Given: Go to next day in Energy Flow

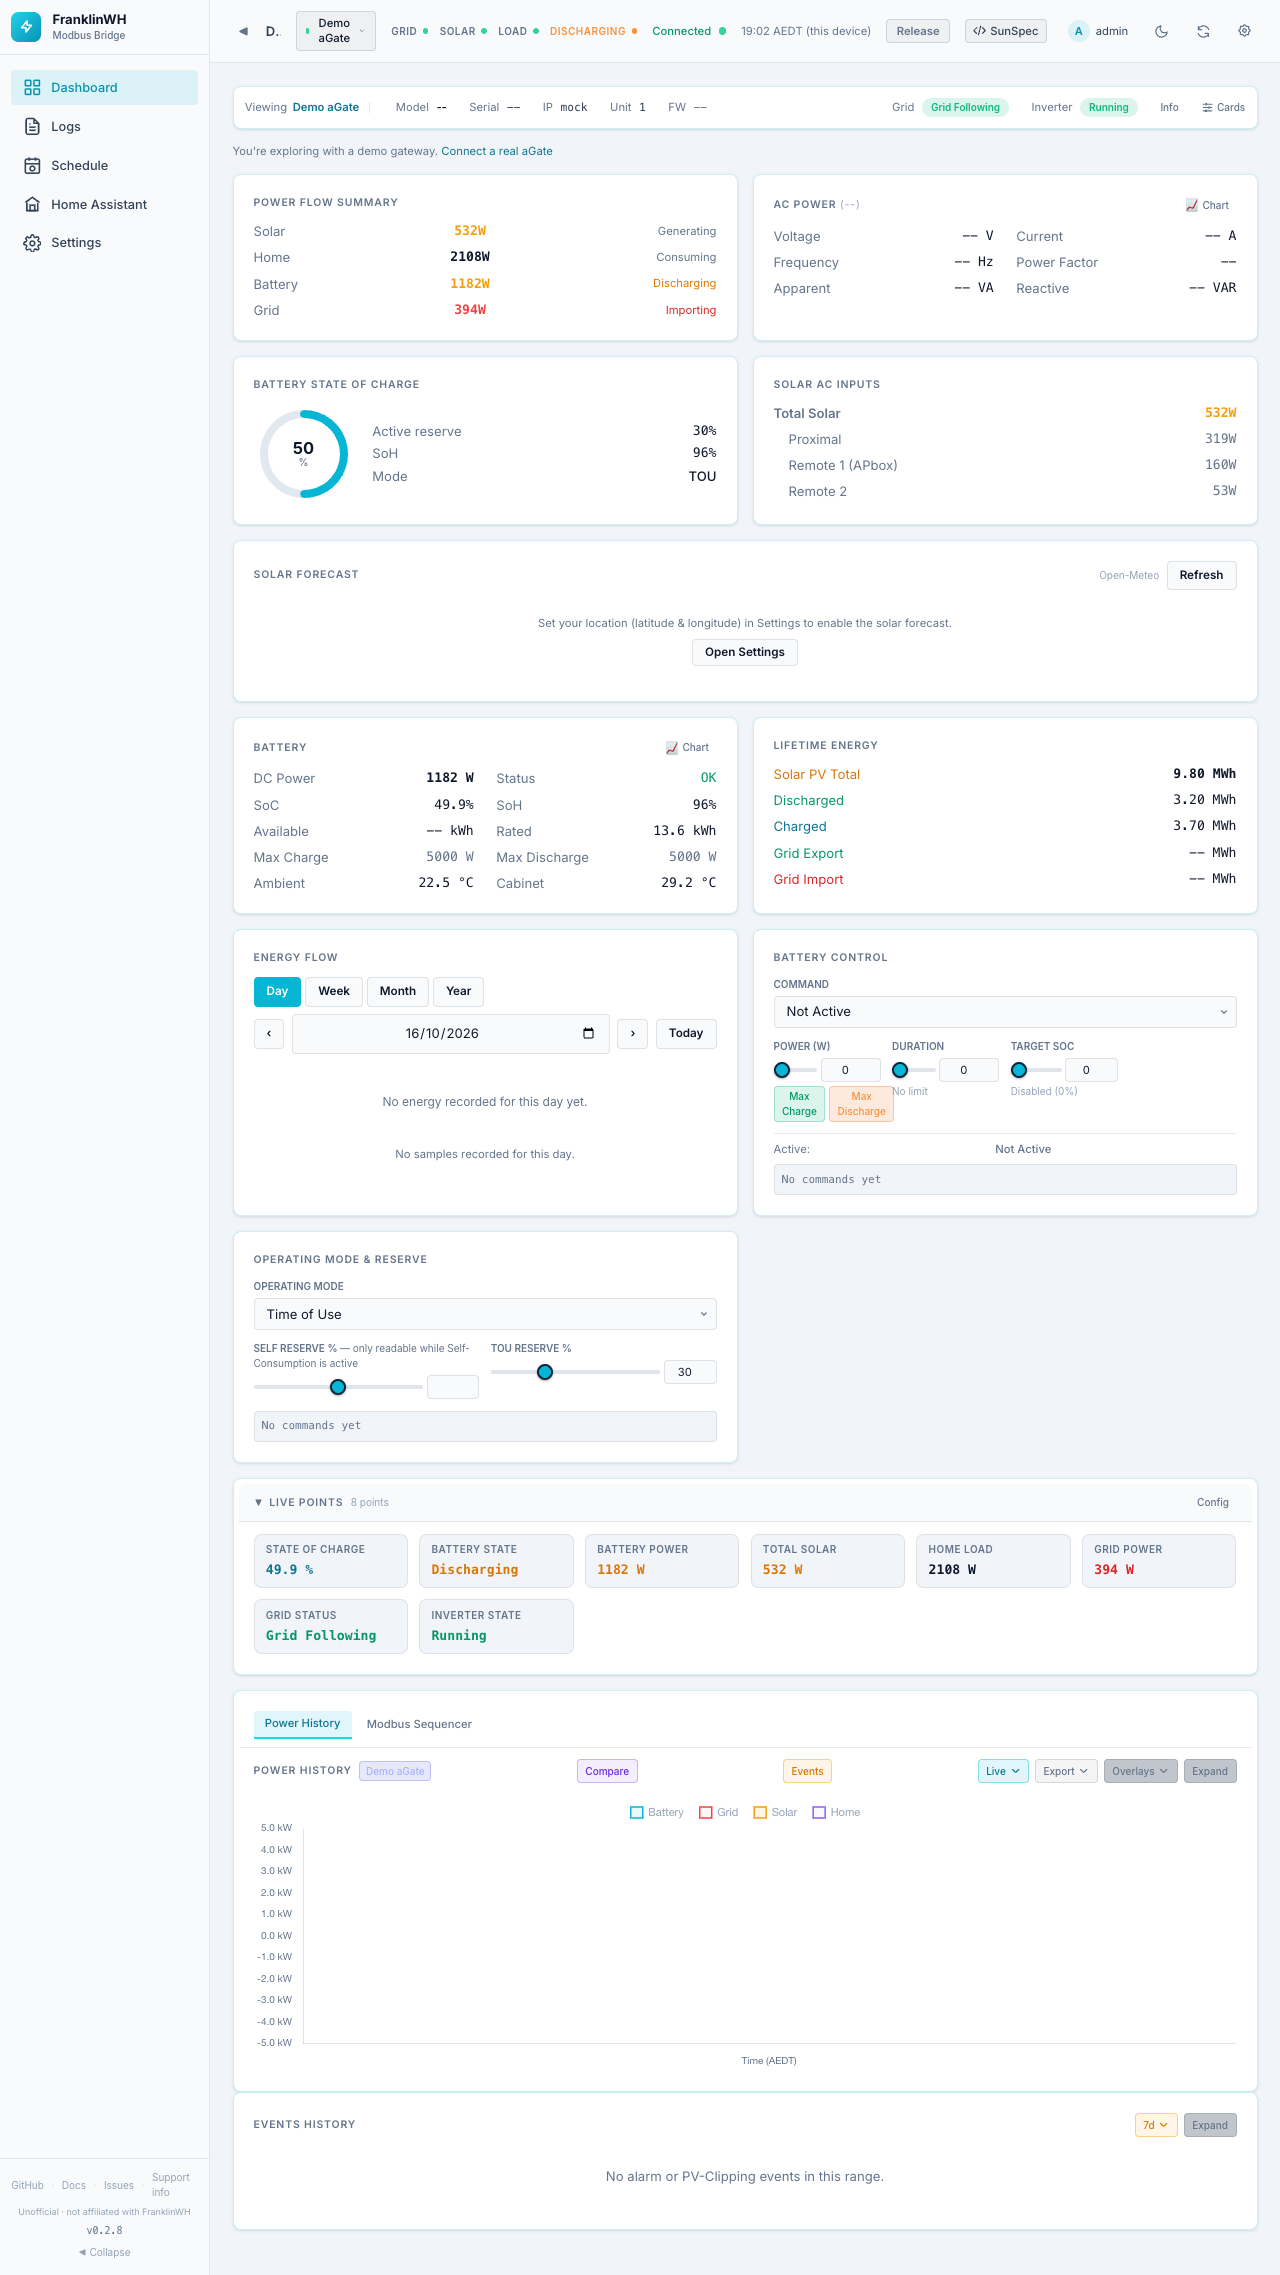Looking at the screenshot, I should click(632, 1033).
